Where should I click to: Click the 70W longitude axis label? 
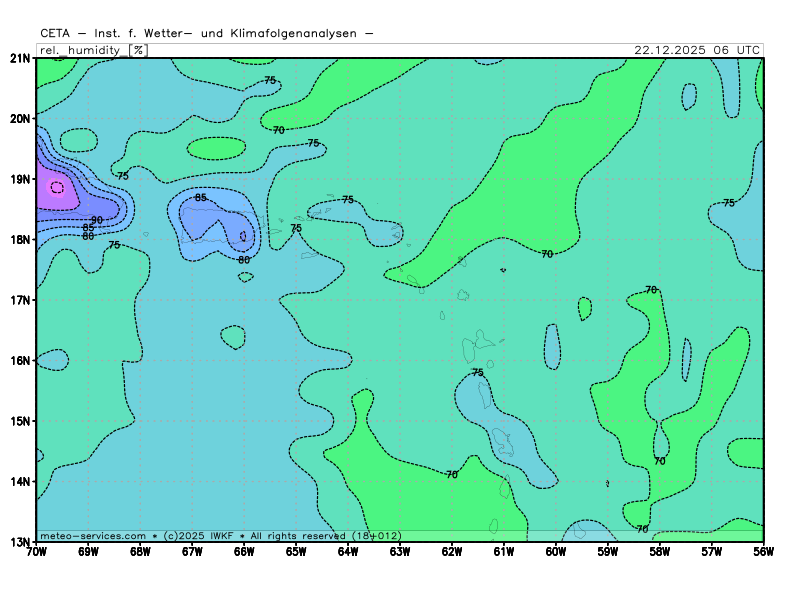(x=36, y=552)
